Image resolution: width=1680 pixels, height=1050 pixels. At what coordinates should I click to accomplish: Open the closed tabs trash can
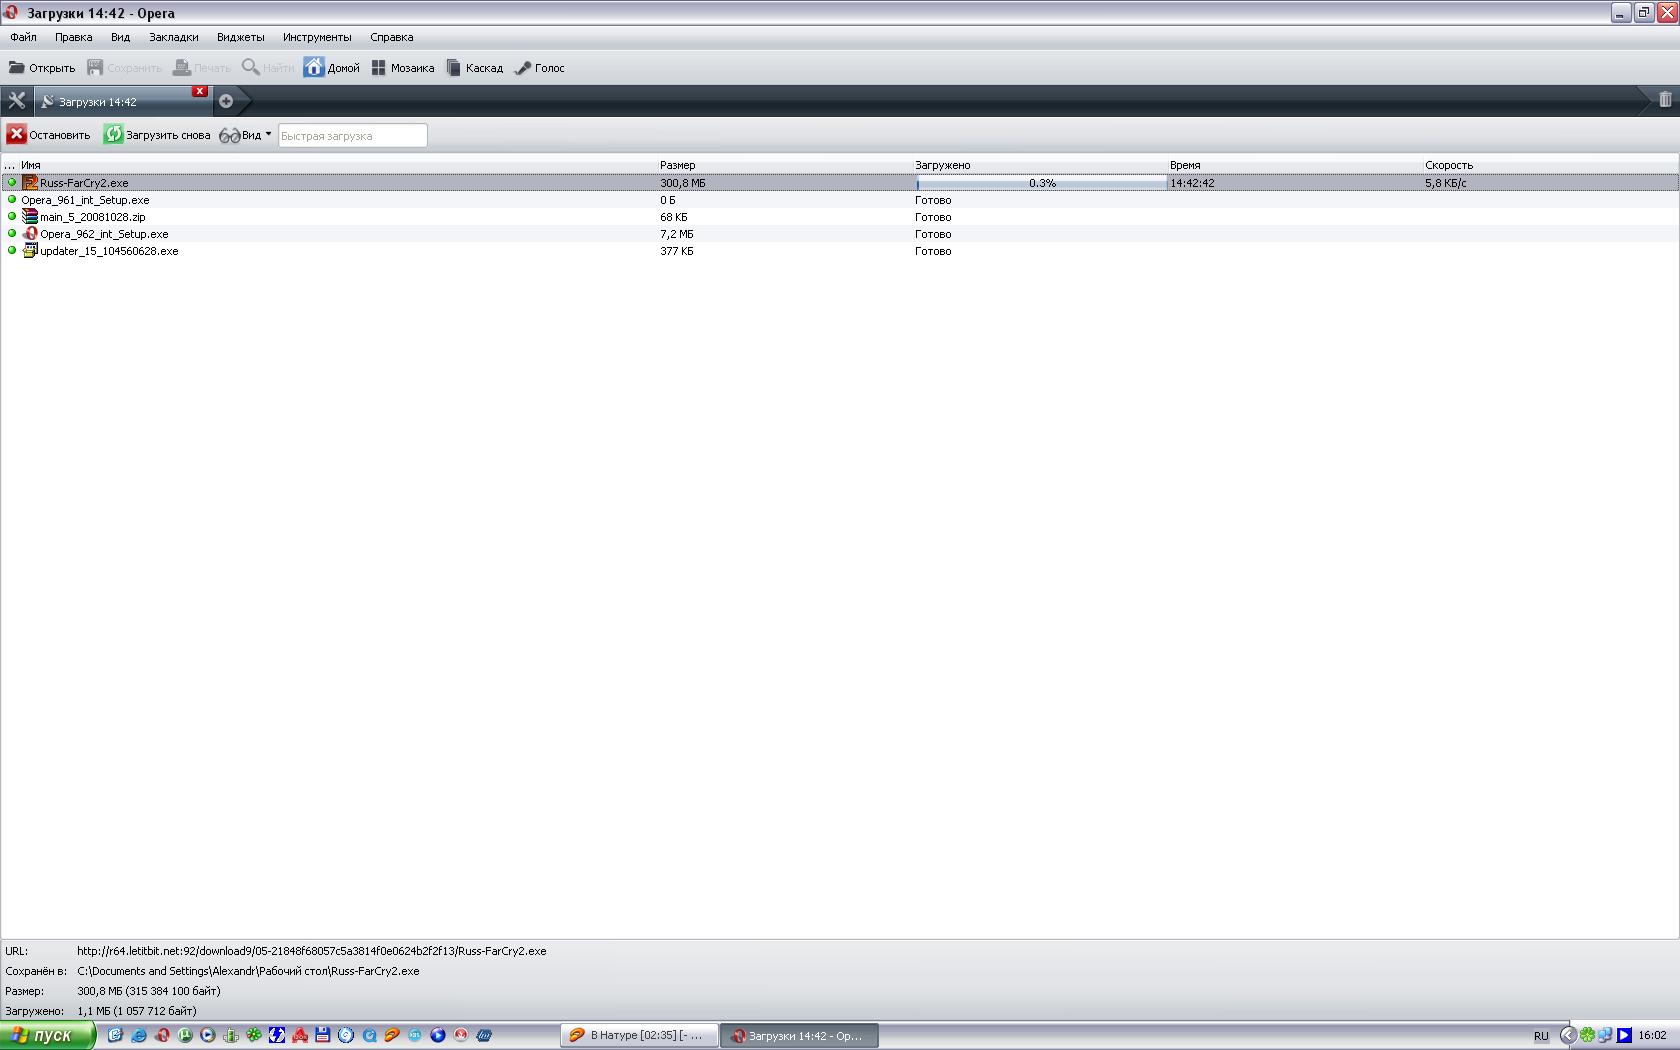(x=1665, y=100)
